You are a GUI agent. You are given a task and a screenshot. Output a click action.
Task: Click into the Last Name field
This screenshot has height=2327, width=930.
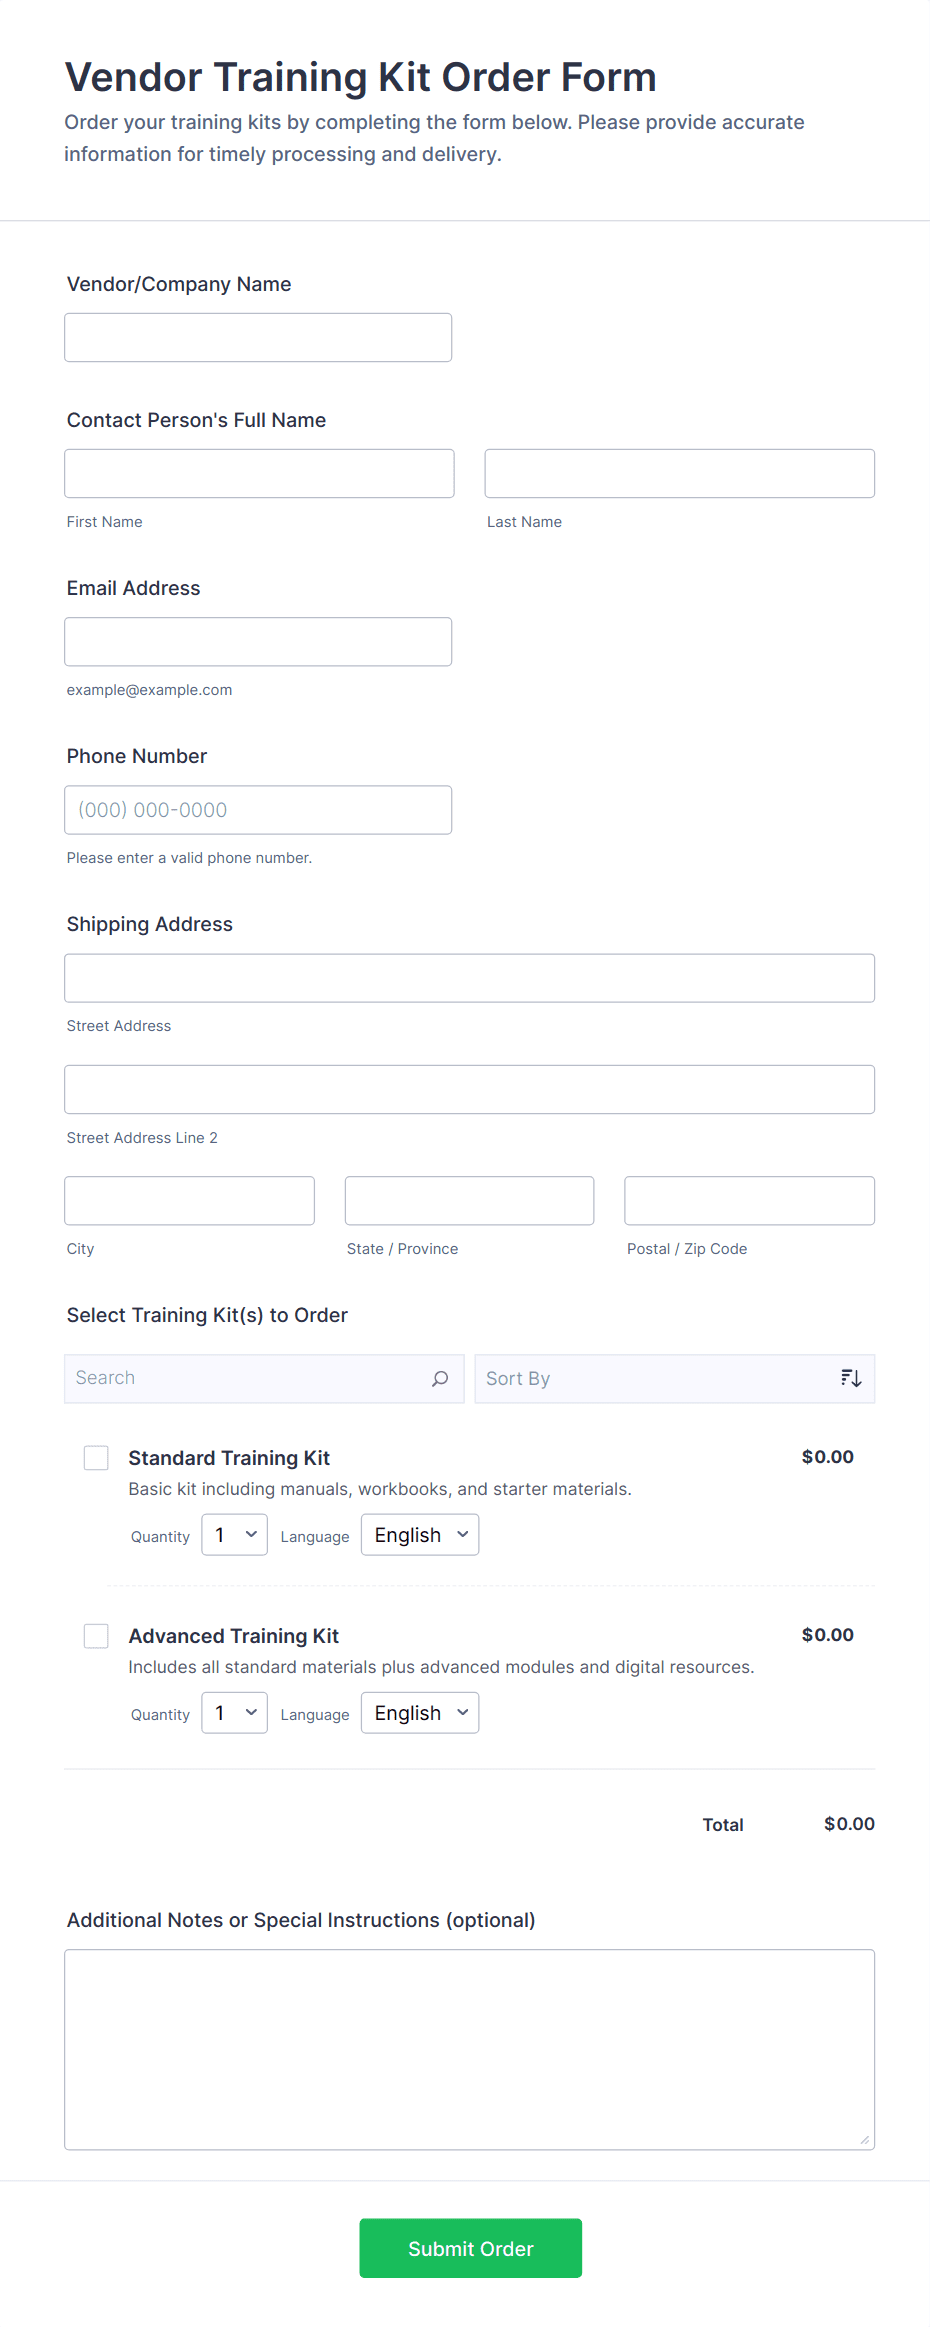pyautogui.click(x=678, y=473)
